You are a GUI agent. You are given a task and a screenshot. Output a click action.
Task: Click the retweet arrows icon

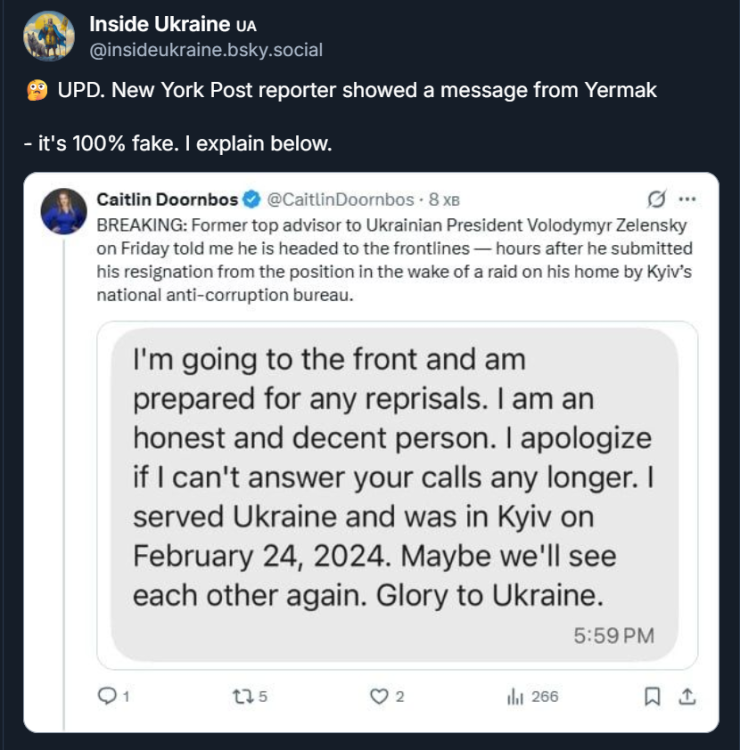[x=242, y=696]
